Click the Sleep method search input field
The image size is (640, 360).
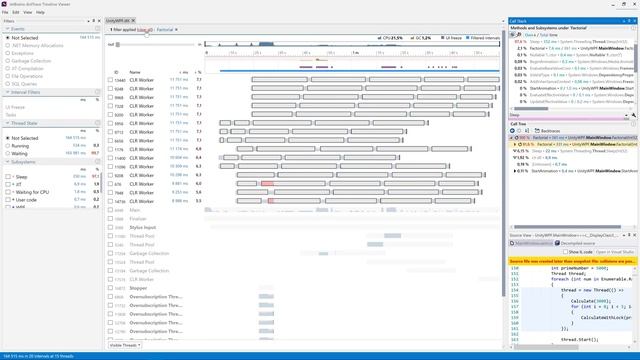567,116
